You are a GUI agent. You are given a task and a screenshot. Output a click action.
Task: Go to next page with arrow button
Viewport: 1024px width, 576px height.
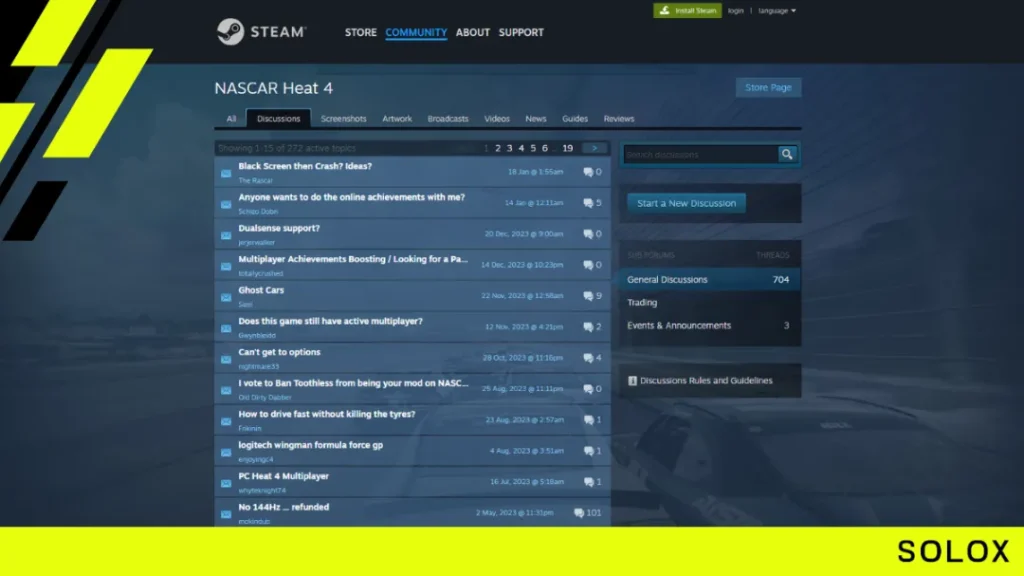point(594,148)
